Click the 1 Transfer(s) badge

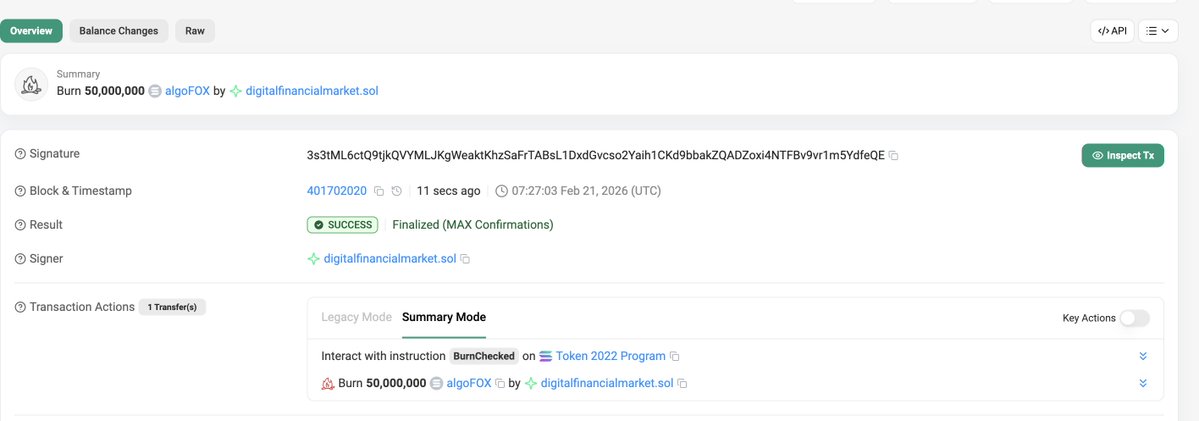[x=172, y=307]
